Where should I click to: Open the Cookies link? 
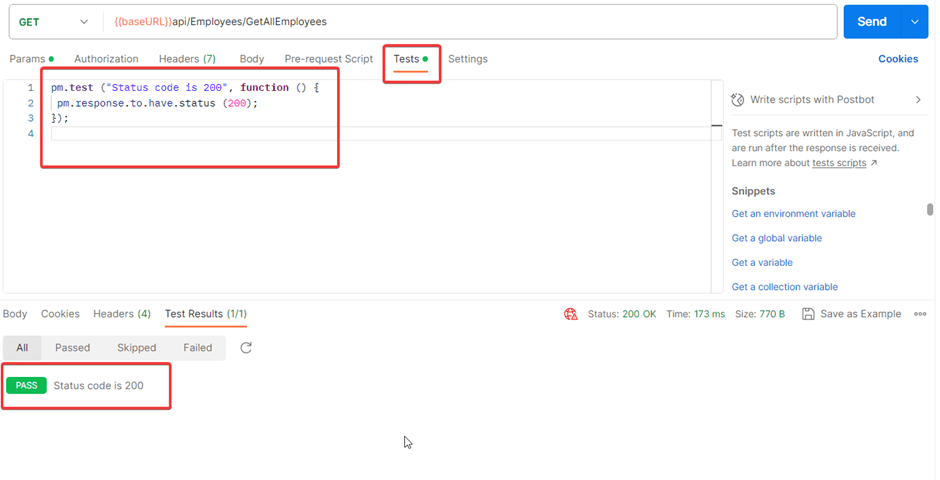click(x=898, y=59)
